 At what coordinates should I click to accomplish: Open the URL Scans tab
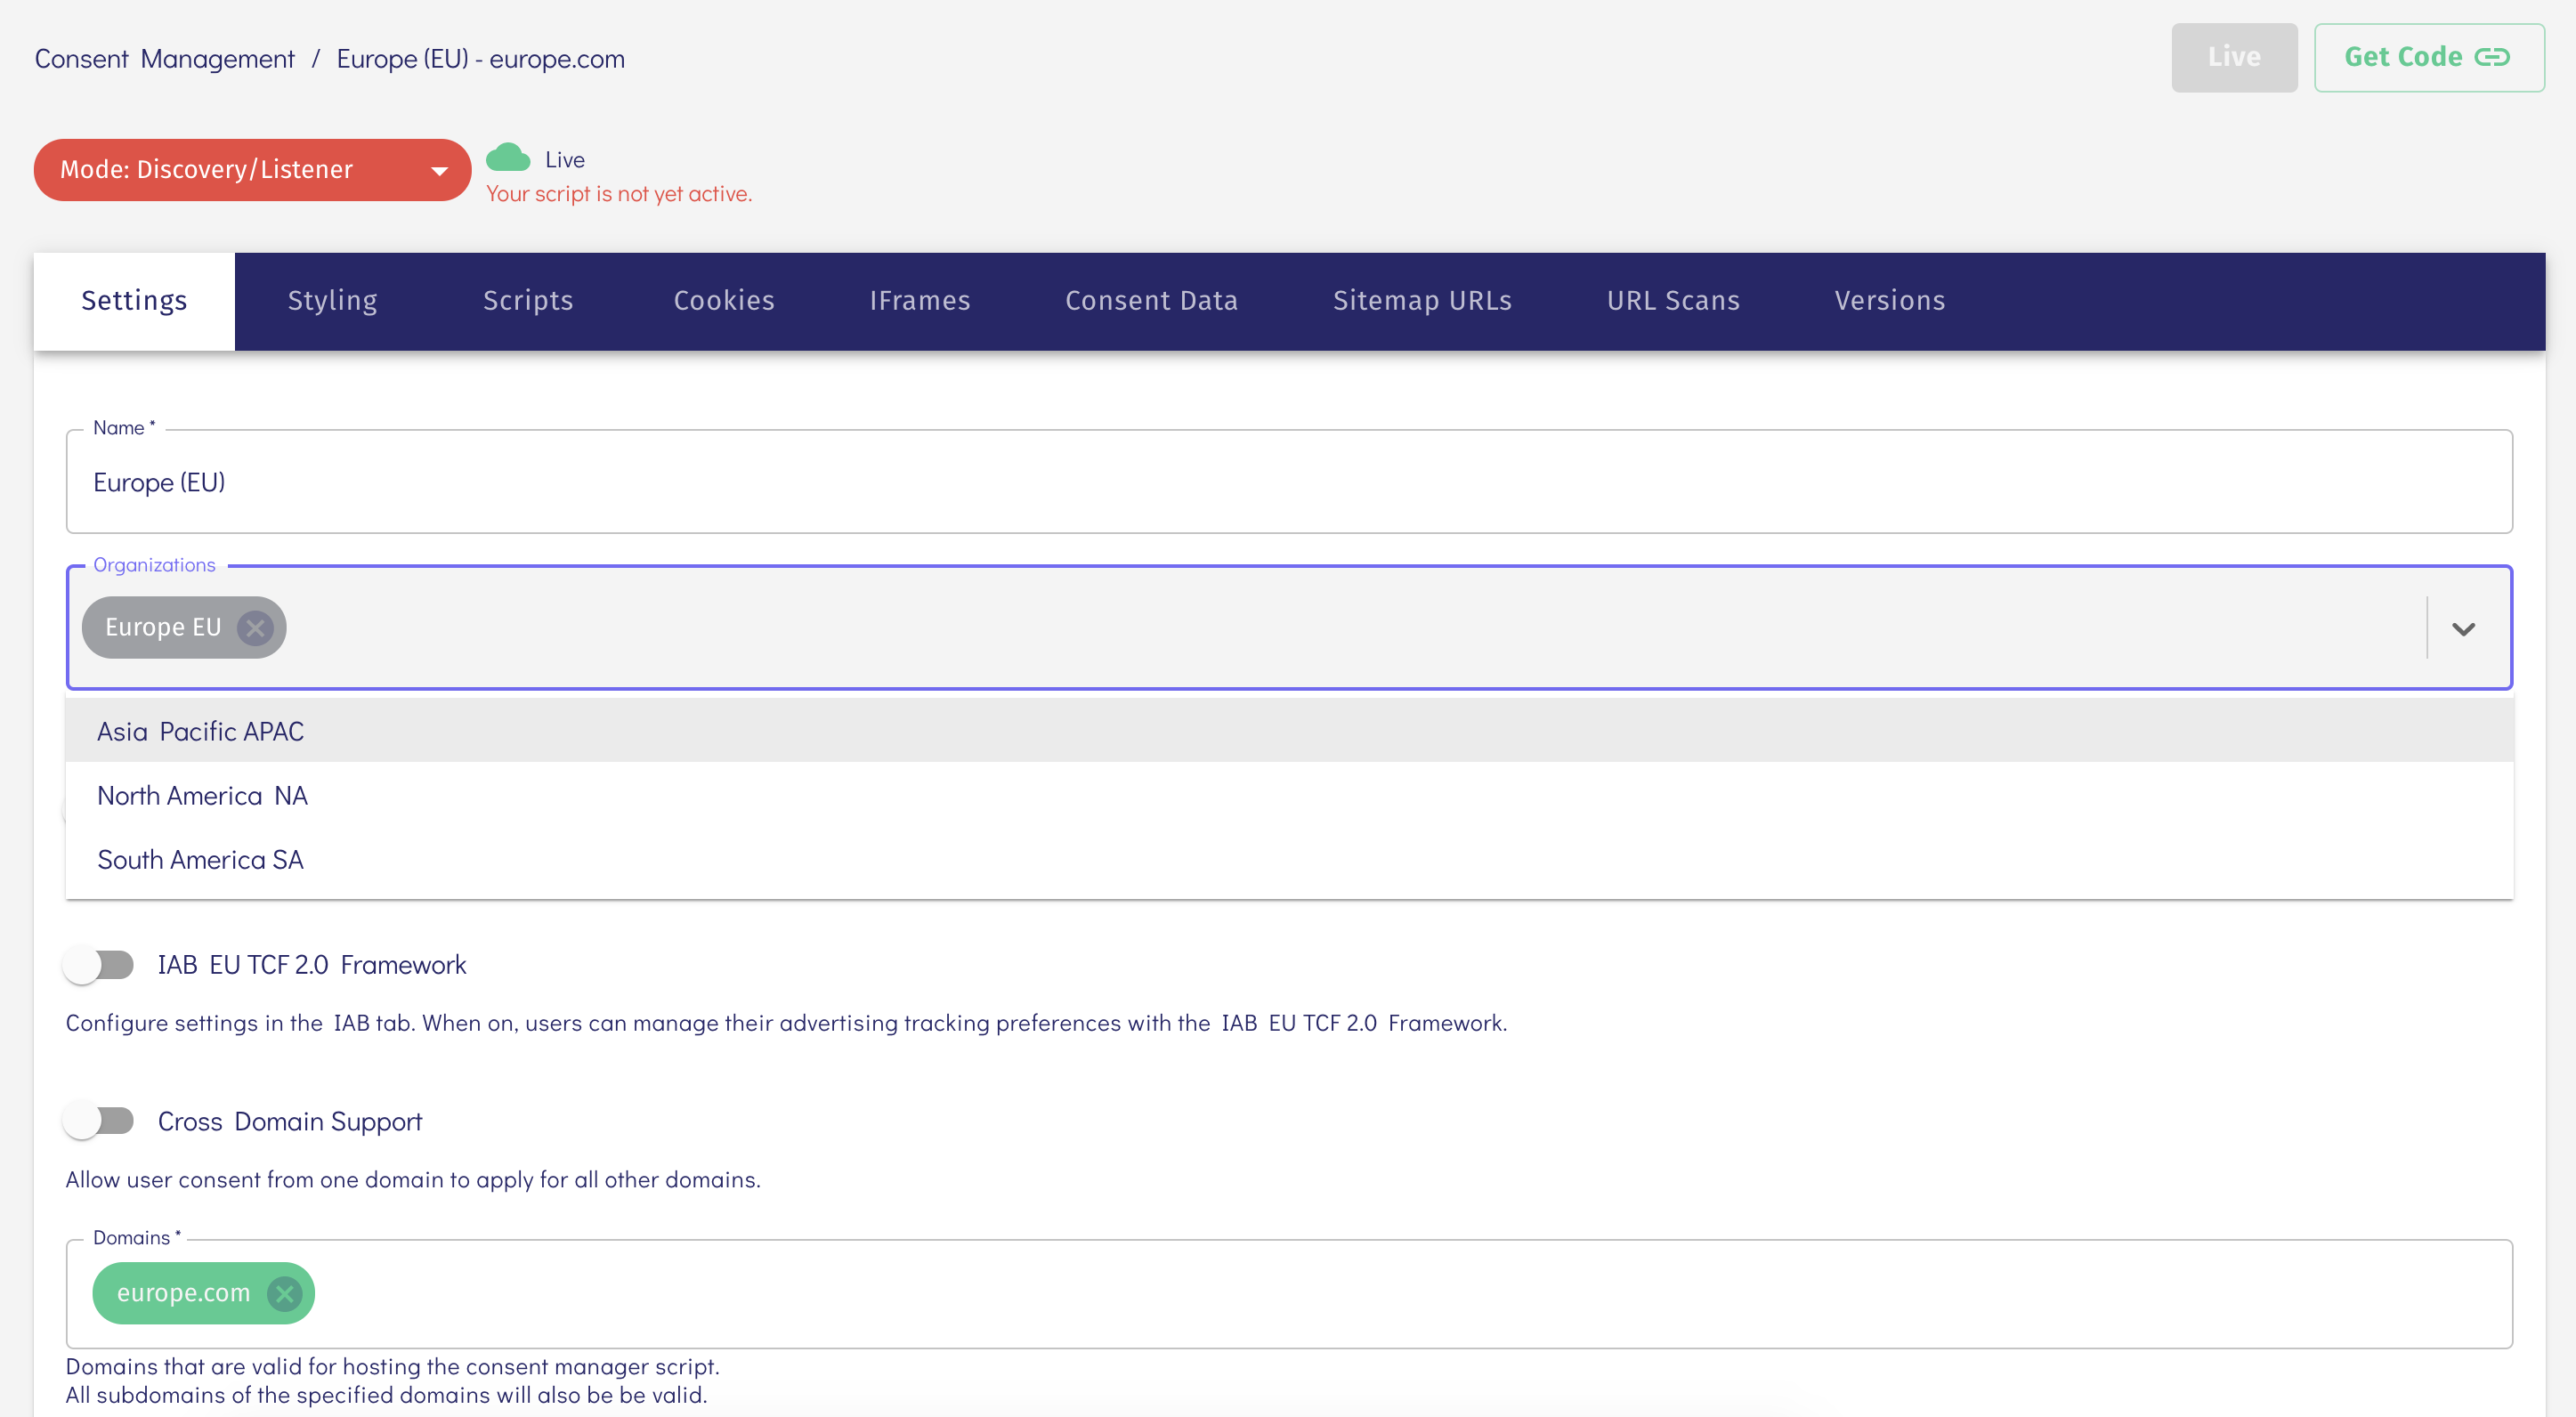pos(1673,301)
